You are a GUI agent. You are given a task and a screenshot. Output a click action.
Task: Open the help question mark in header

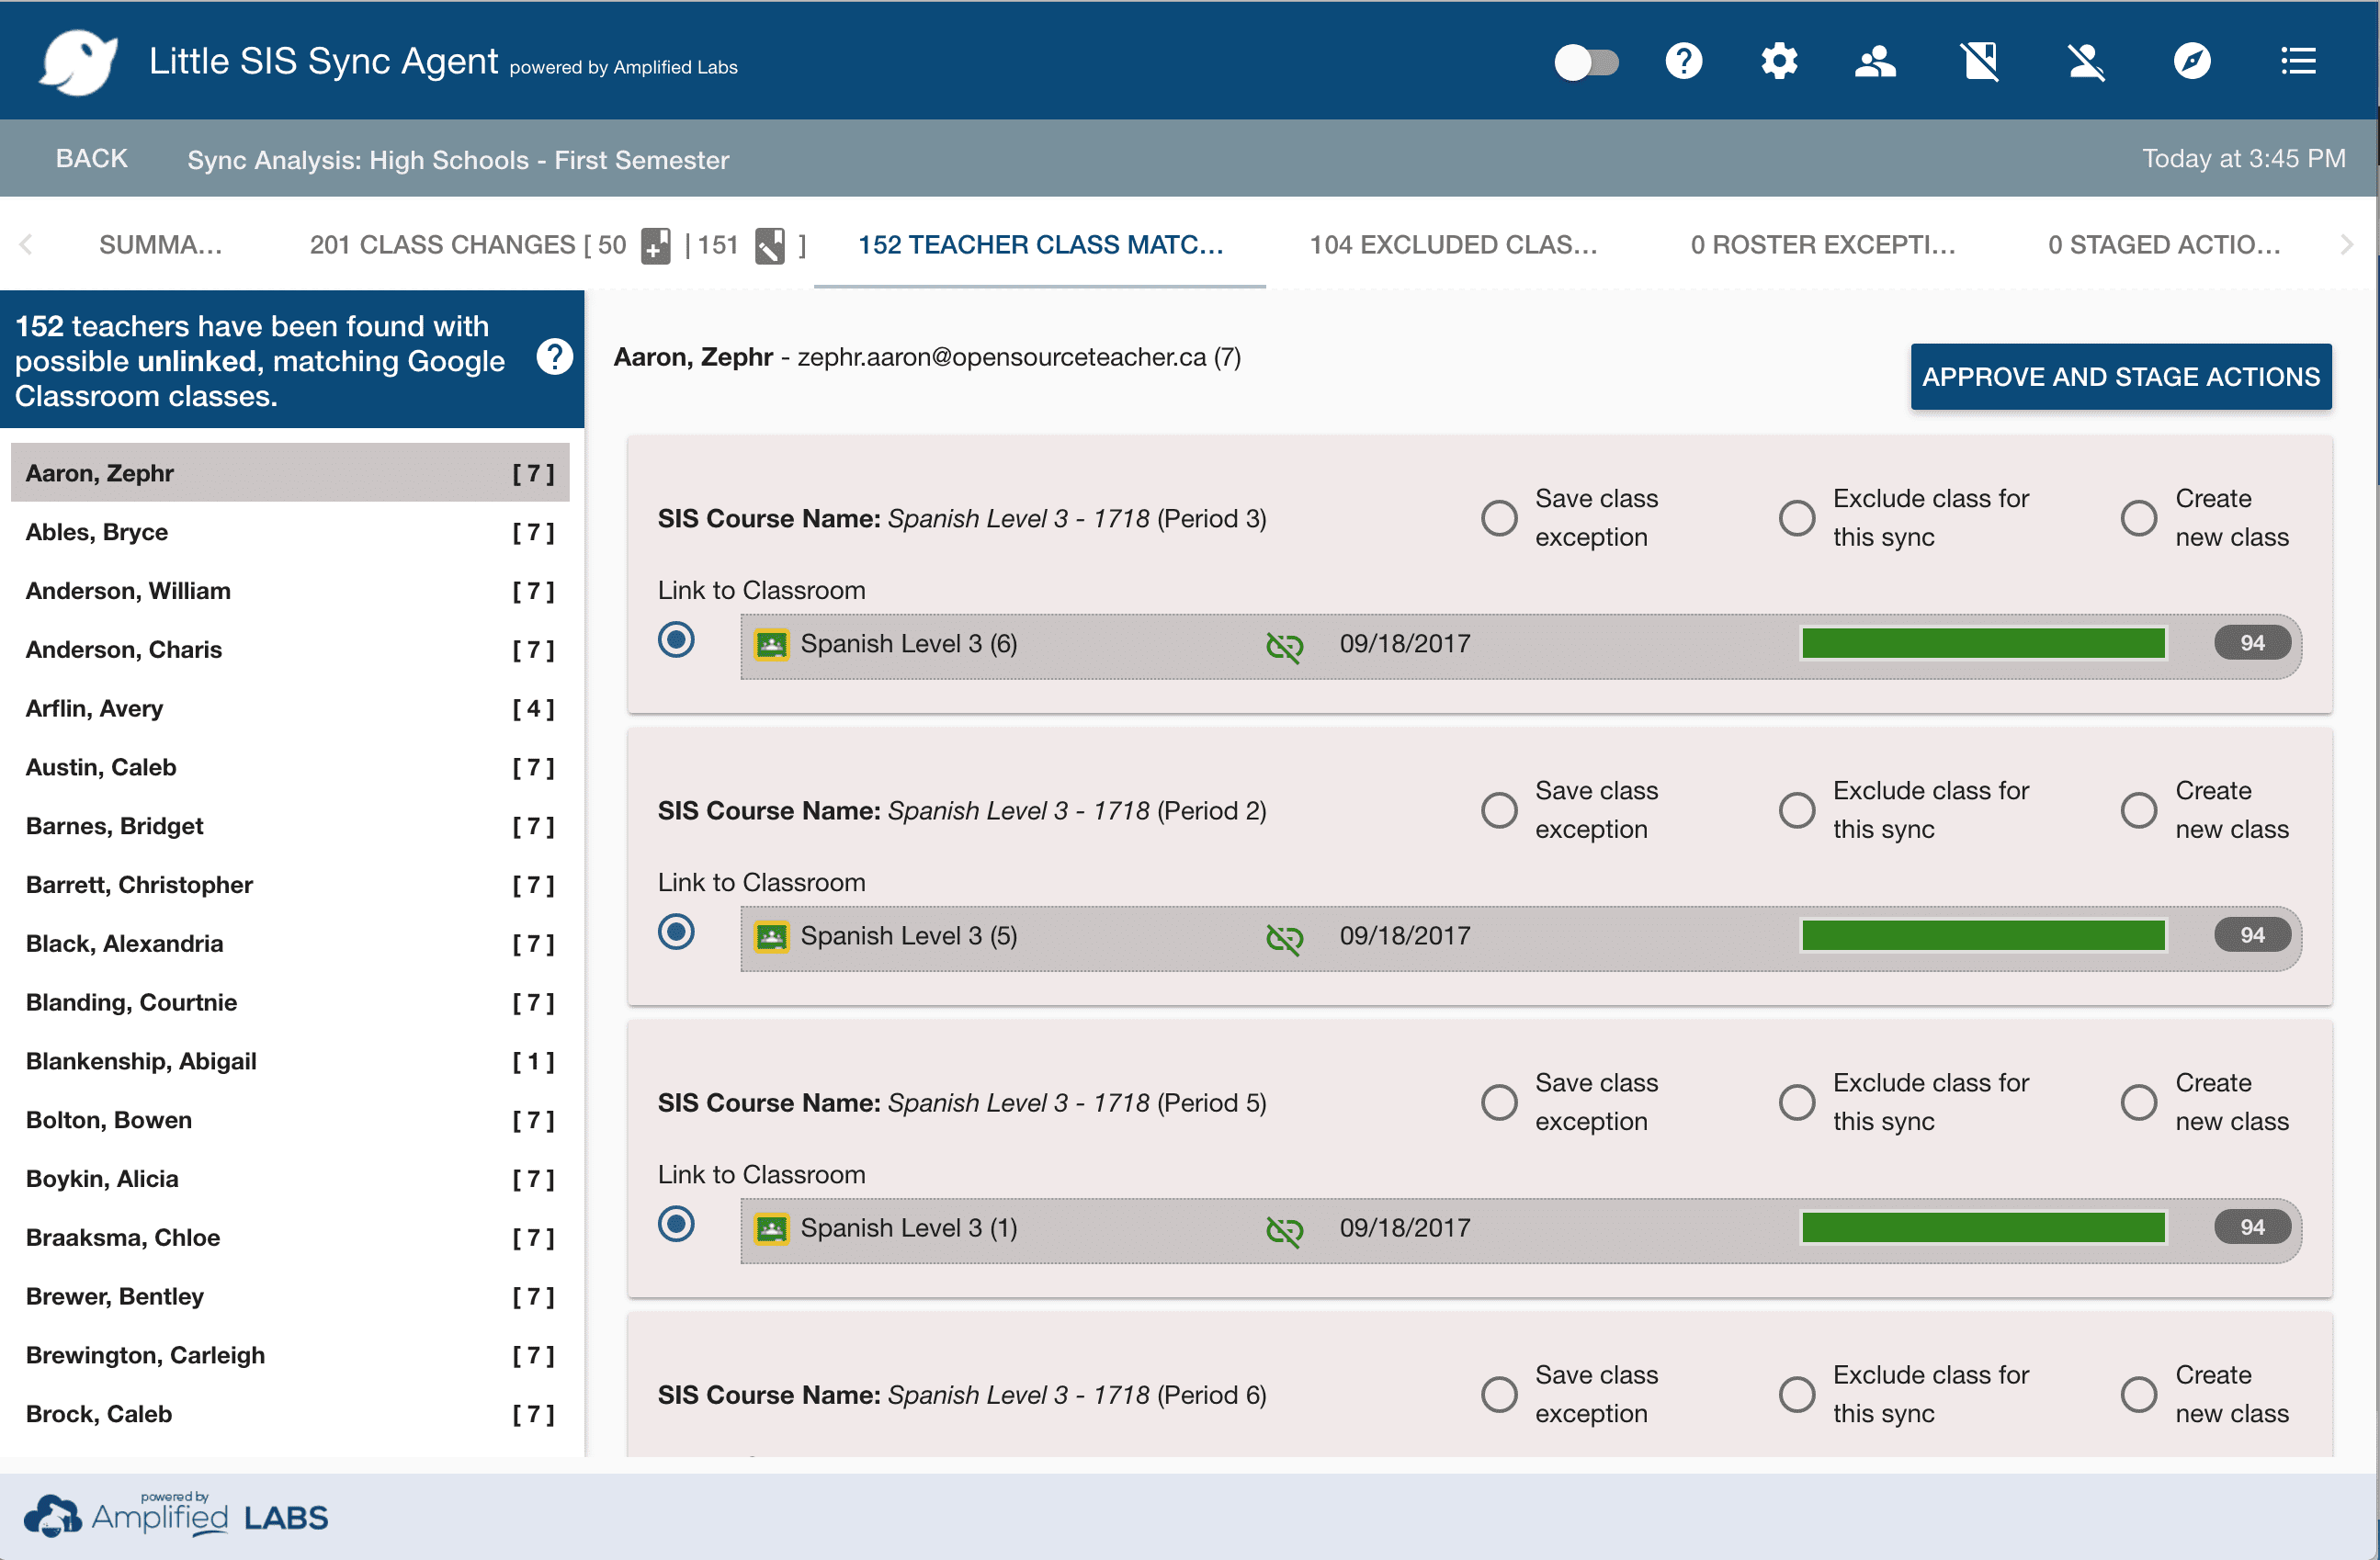tap(1683, 62)
